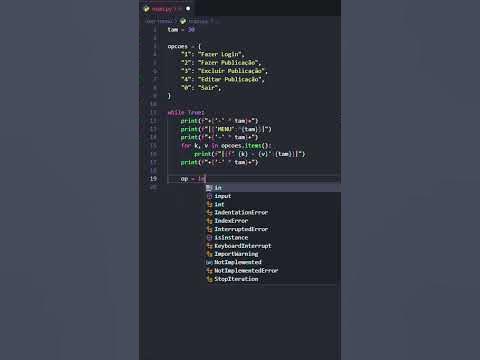Click the '"1": "Fazer login"' dictionary entry
Image resolution: width=480 pixels, height=360 pixels.
point(213,54)
